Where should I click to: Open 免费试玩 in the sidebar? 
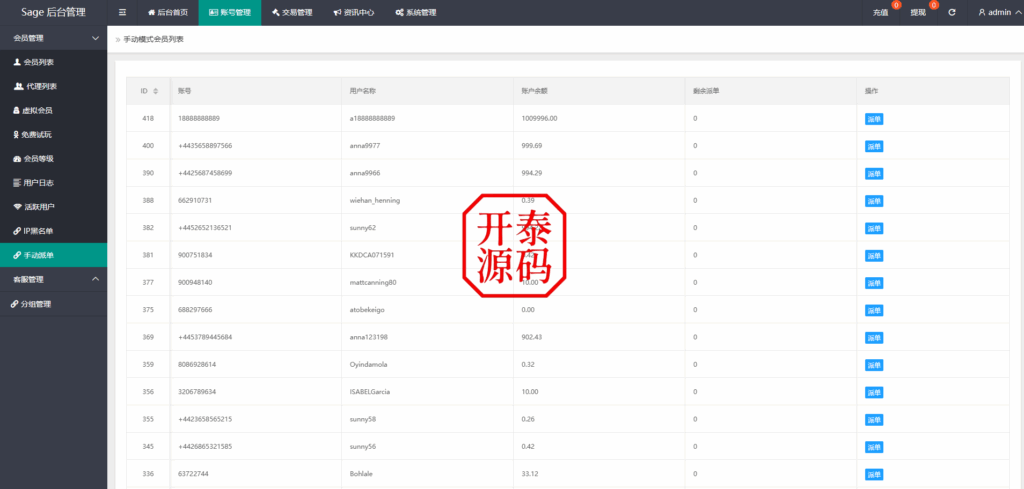tap(54, 134)
